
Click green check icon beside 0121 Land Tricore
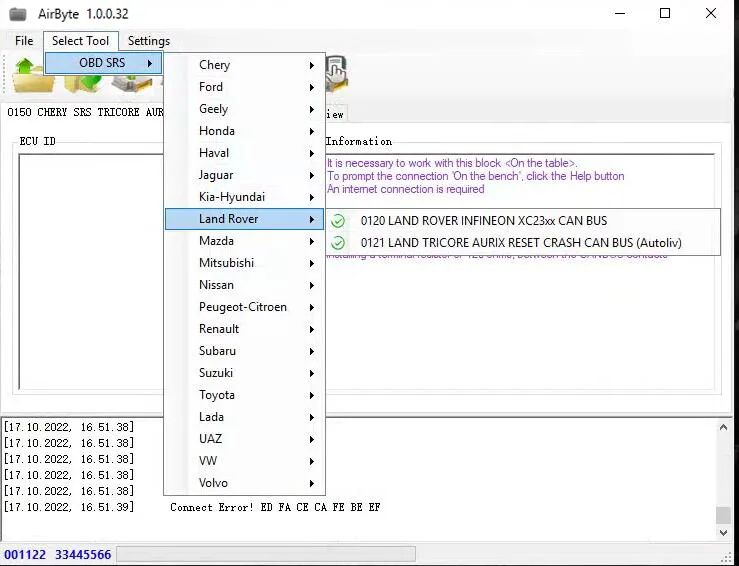point(338,243)
